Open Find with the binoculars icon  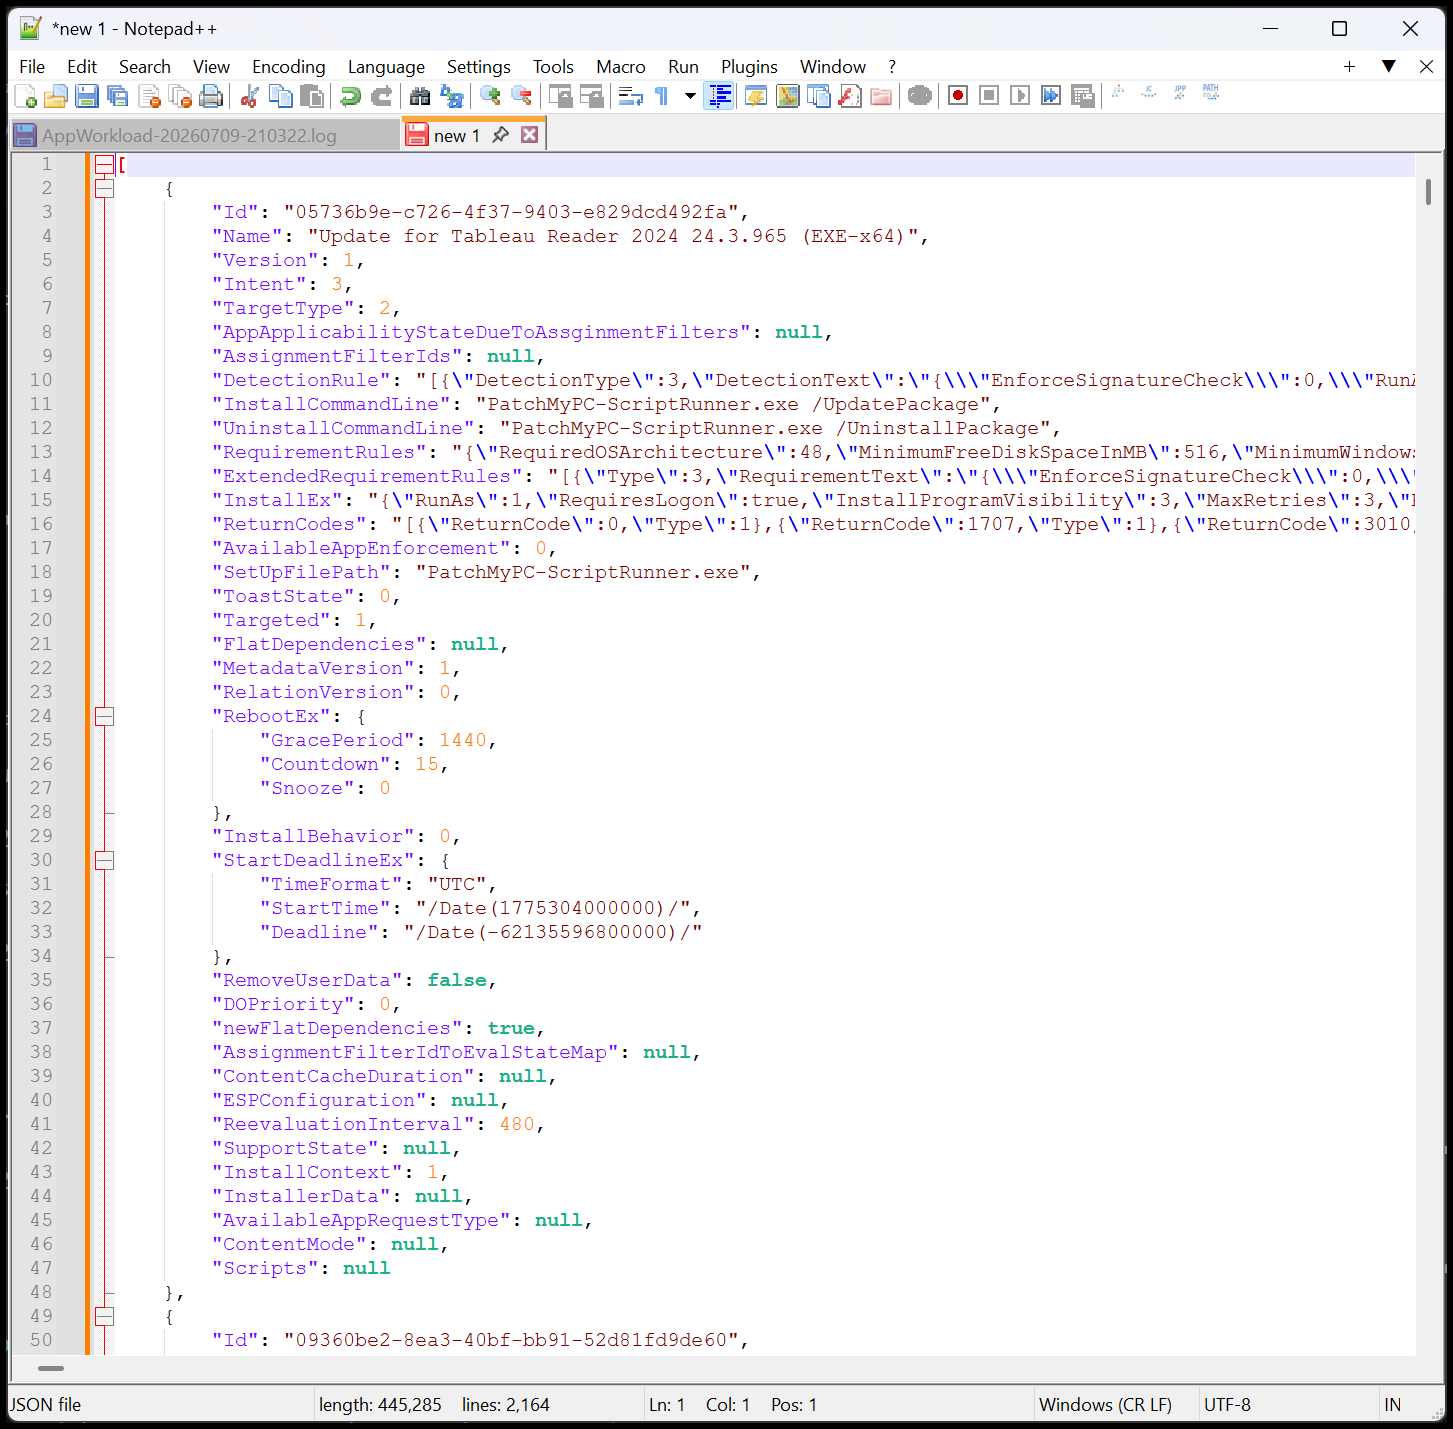pos(420,96)
